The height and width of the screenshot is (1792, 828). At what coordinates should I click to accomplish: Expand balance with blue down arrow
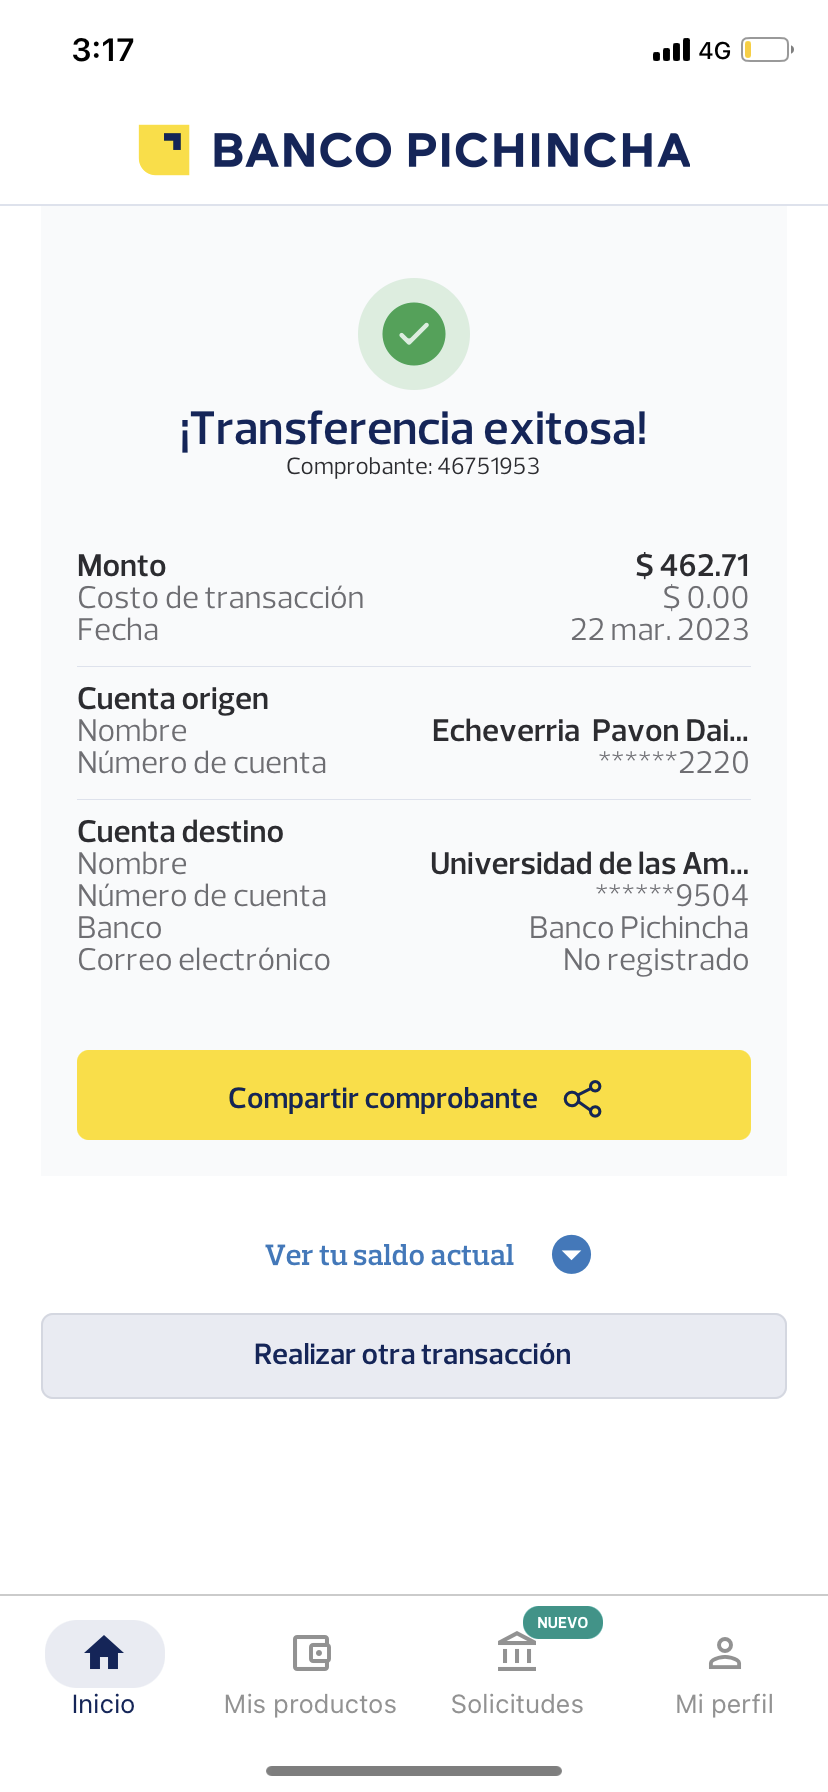(571, 1255)
